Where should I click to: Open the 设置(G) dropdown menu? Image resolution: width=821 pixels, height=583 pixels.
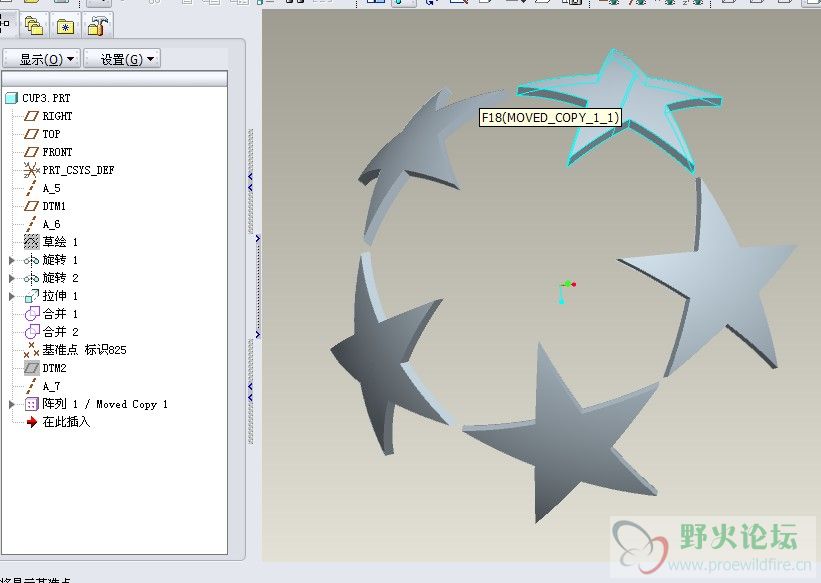122,59
